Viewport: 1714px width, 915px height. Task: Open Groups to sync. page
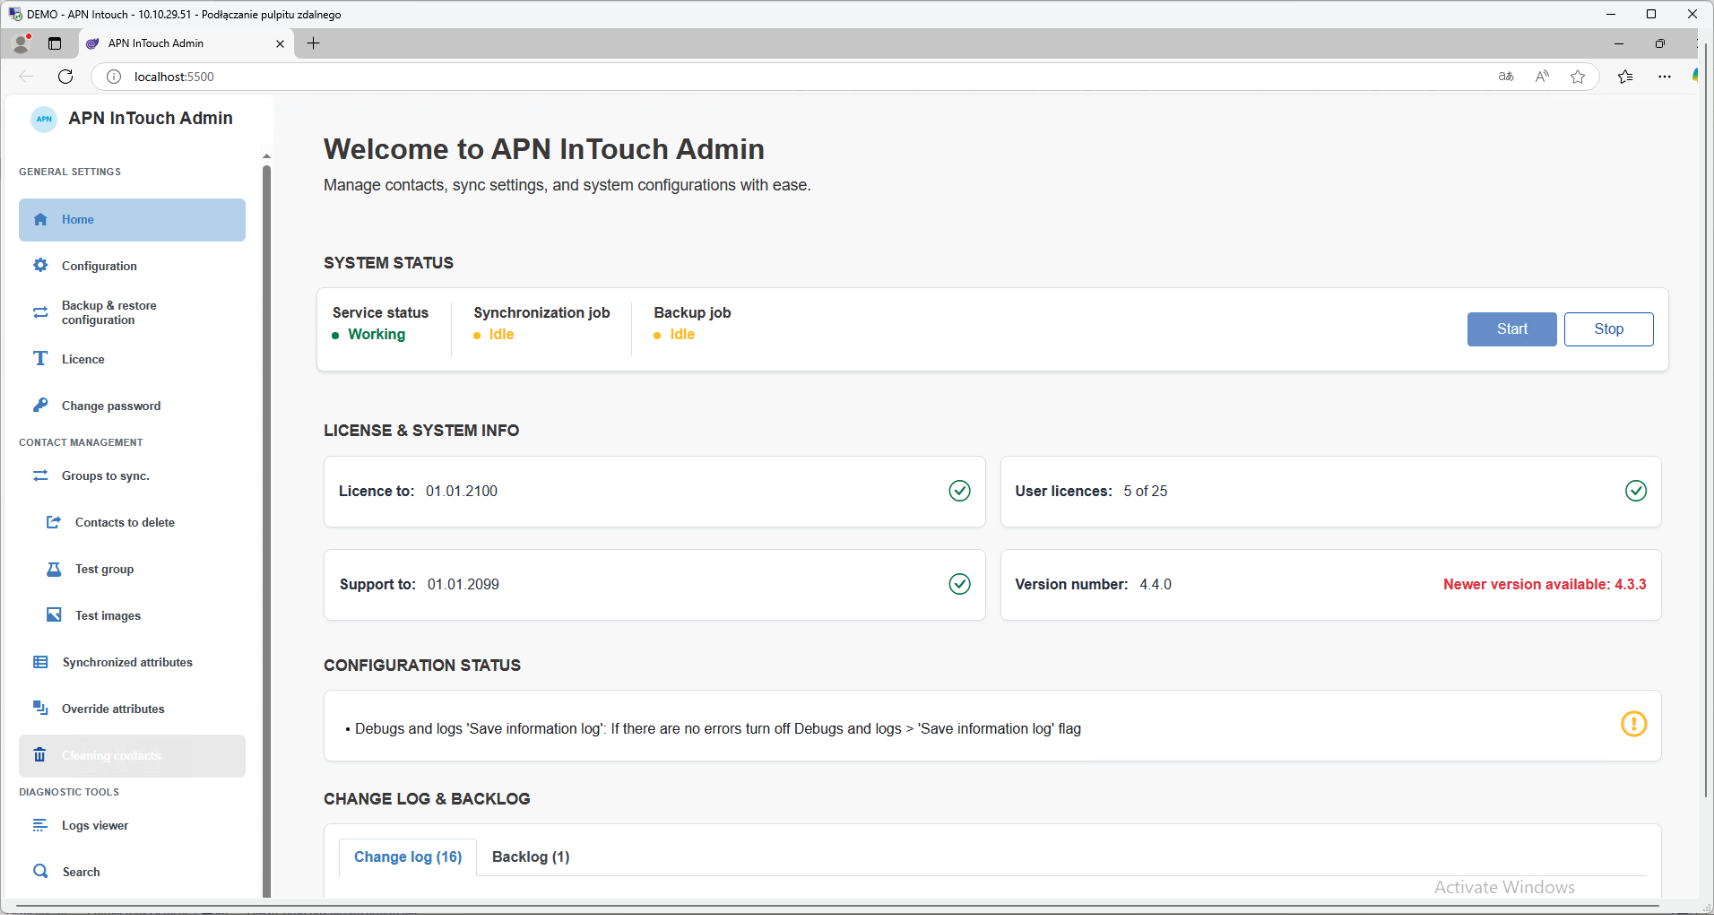pos(132,476)
